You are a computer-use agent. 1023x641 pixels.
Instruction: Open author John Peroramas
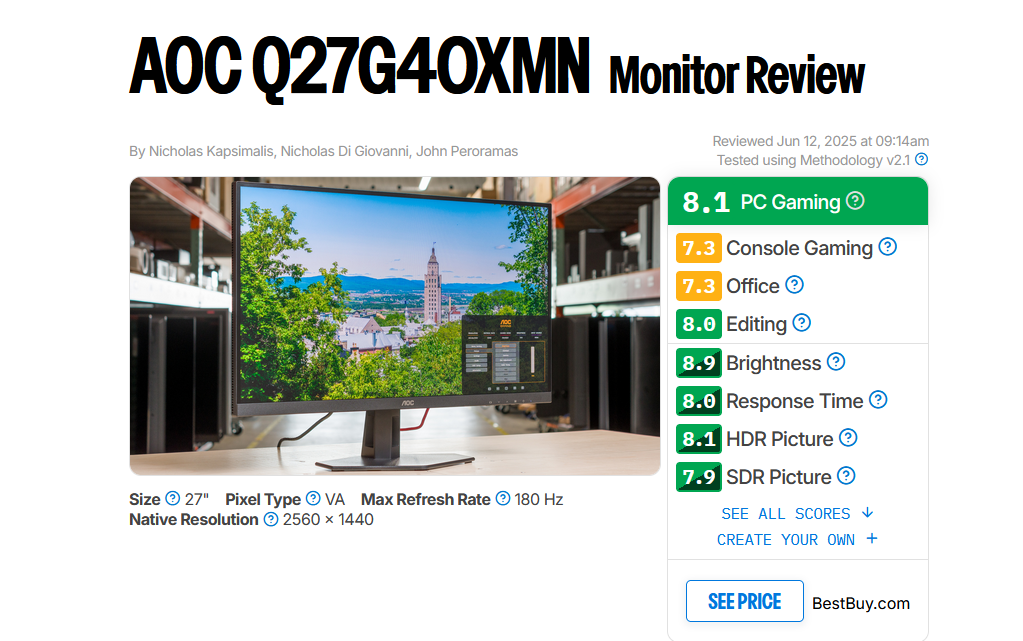click(467, 151)
